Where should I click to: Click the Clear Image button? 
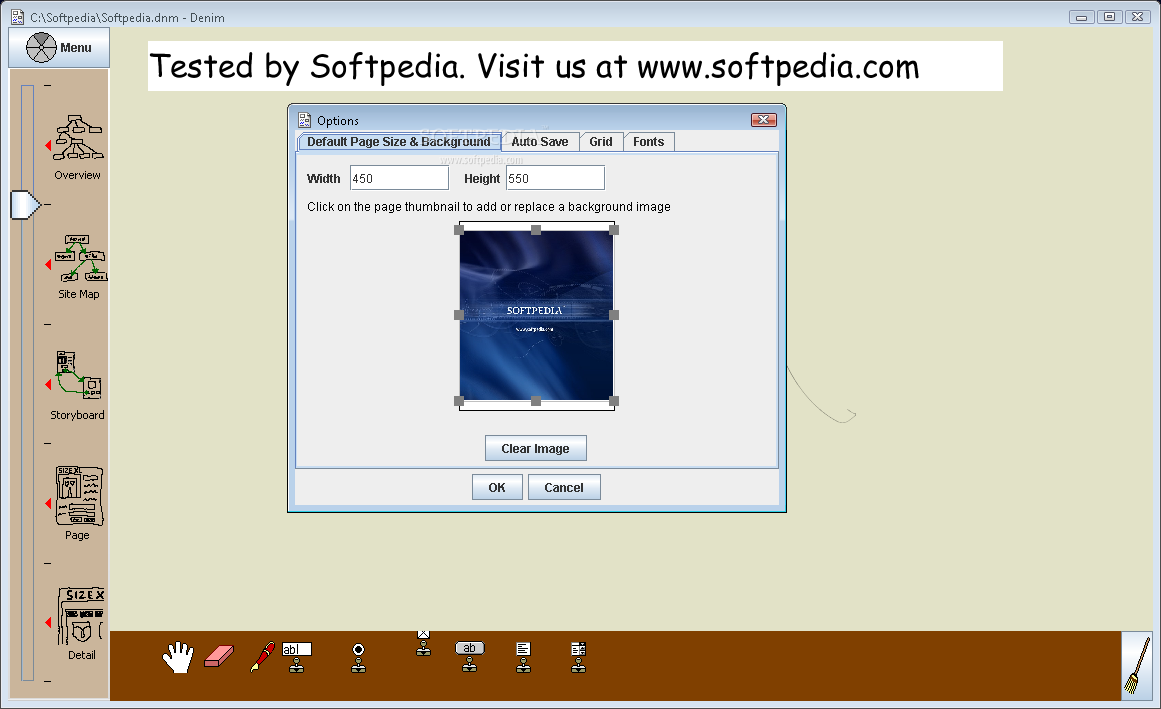point(535,448)
